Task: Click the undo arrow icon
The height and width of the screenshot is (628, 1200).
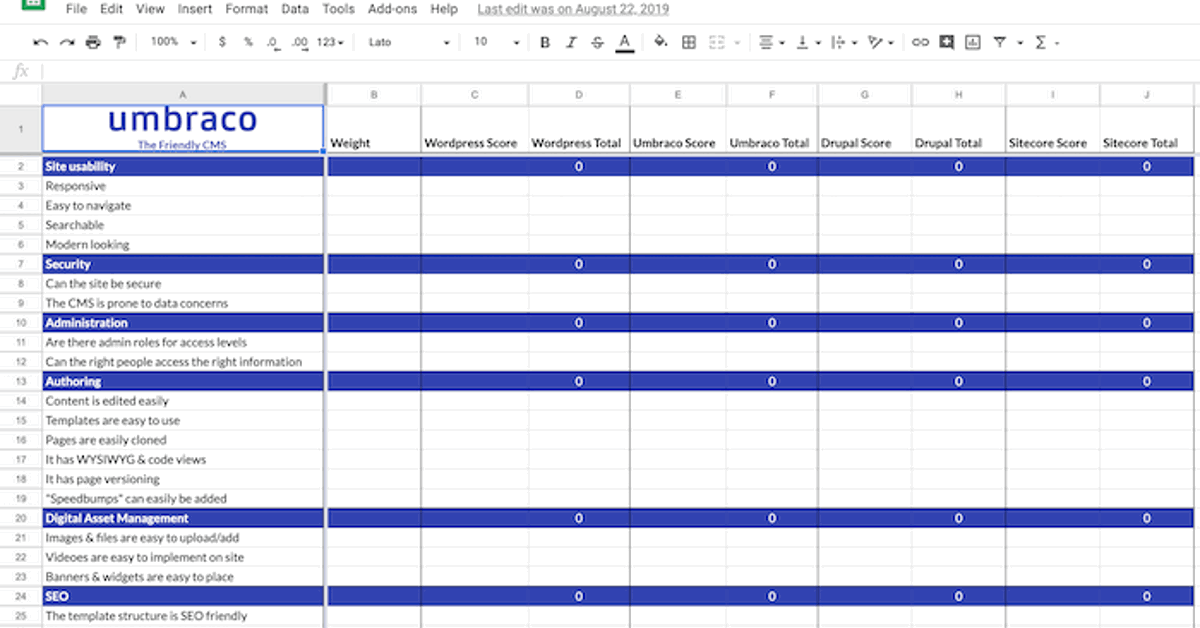Action: pos(40,42)
